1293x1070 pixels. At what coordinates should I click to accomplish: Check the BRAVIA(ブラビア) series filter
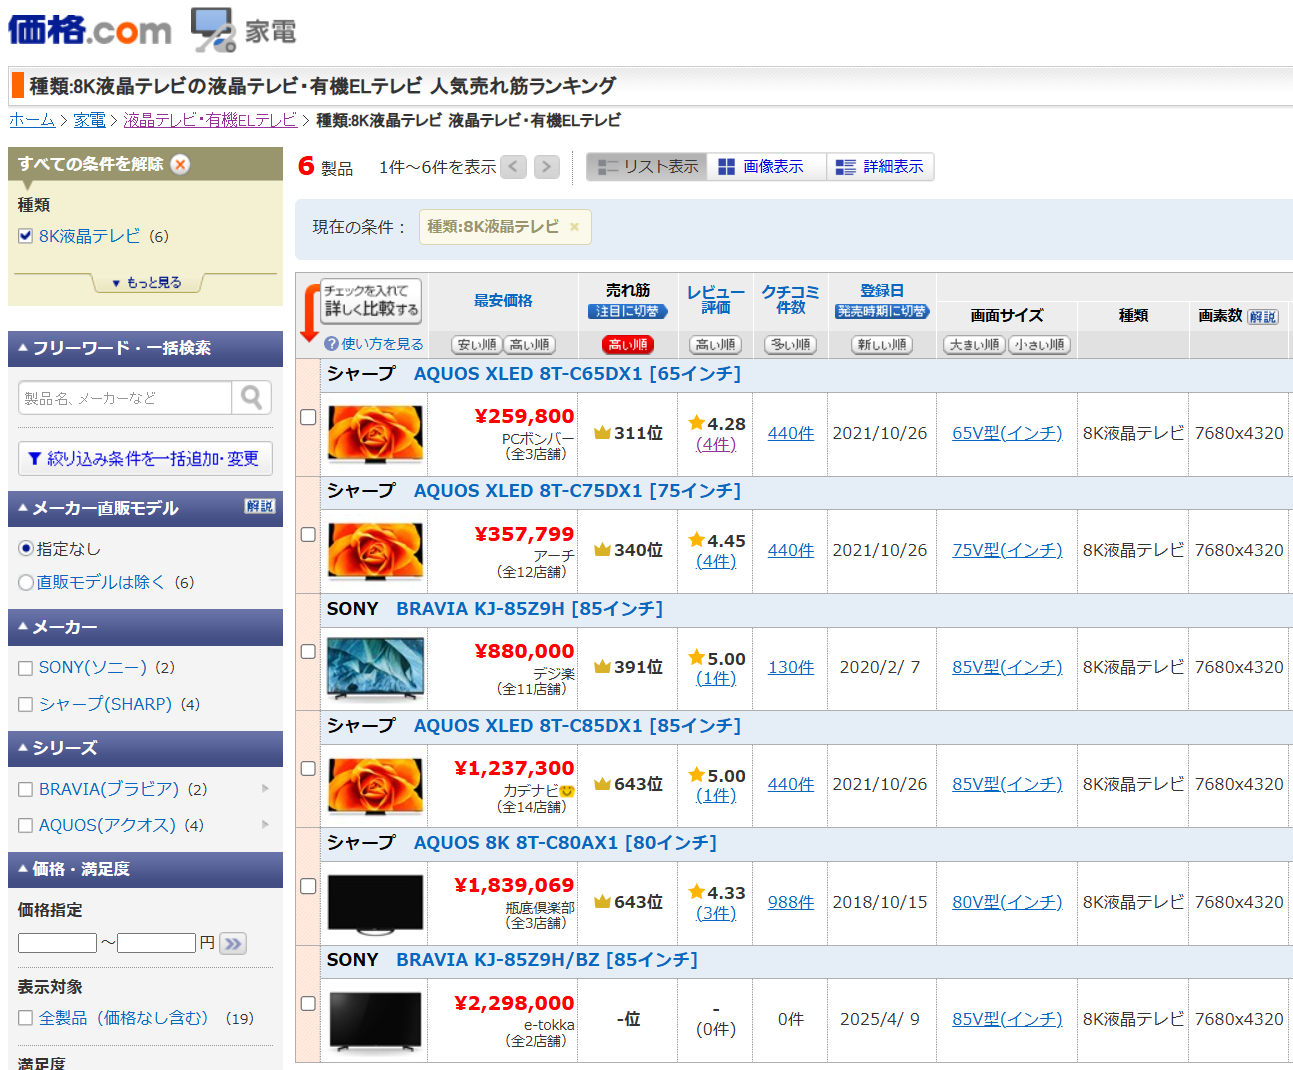[x=26, y=790]
